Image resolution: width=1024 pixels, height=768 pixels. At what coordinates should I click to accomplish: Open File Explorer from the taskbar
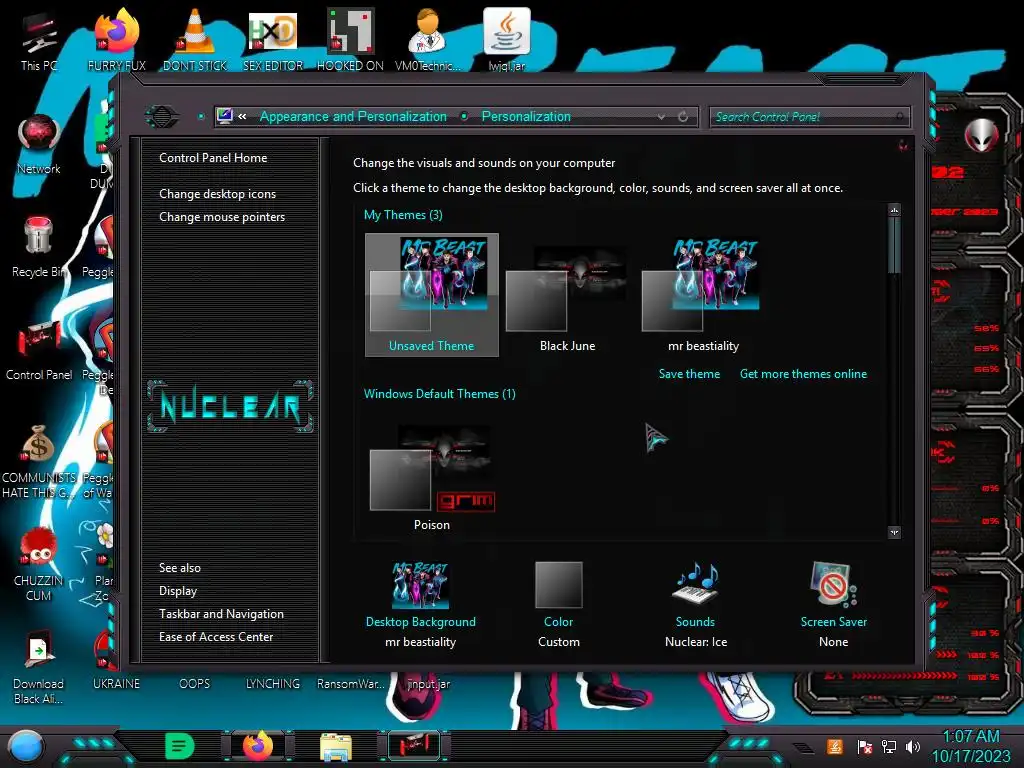(x=336, y=746)
